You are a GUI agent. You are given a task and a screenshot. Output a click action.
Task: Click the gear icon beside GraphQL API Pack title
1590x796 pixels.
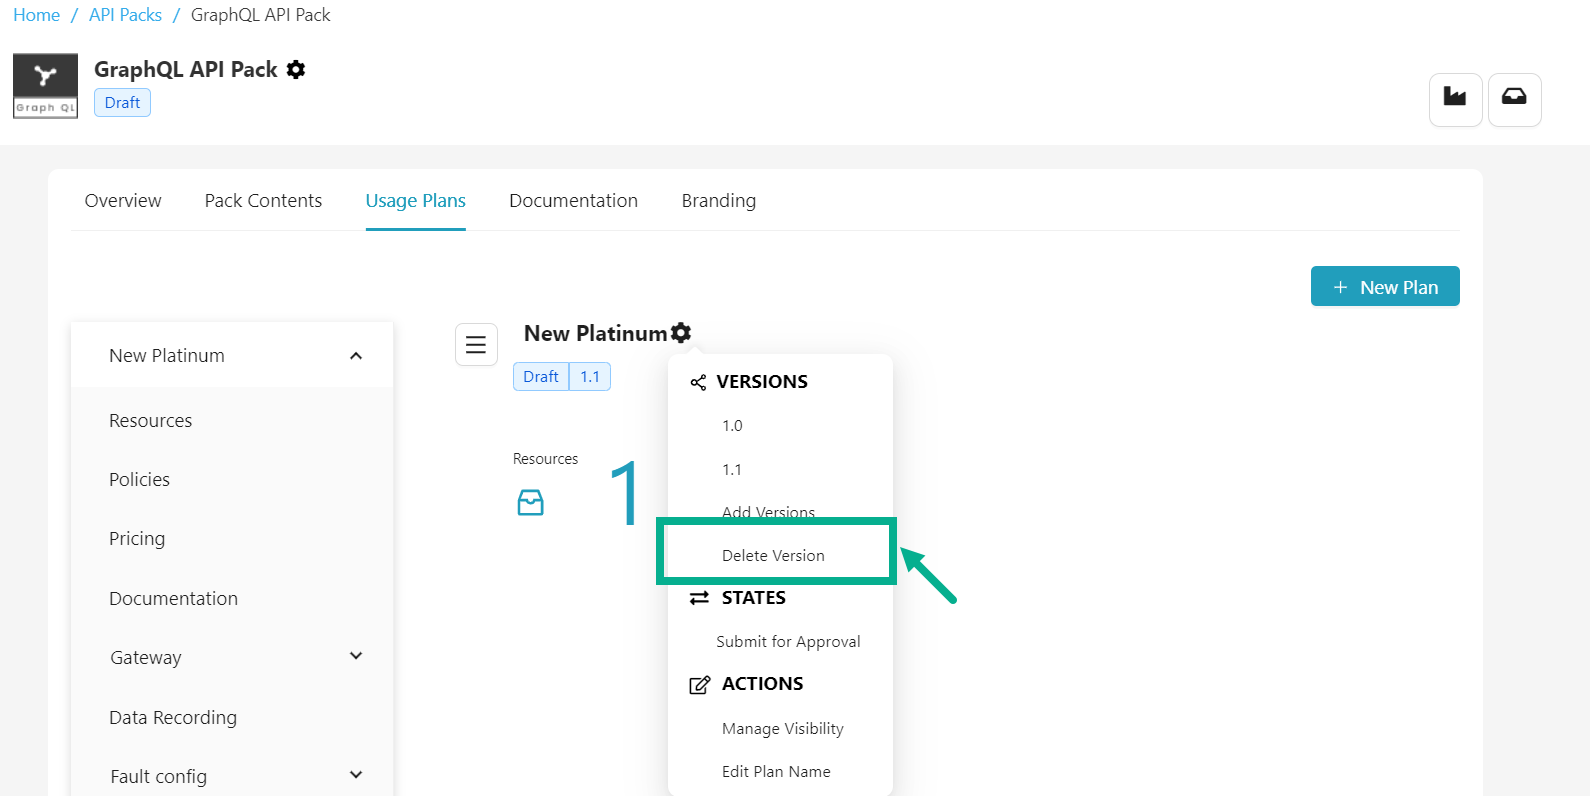pyautogui.click(x=296, y=70)
